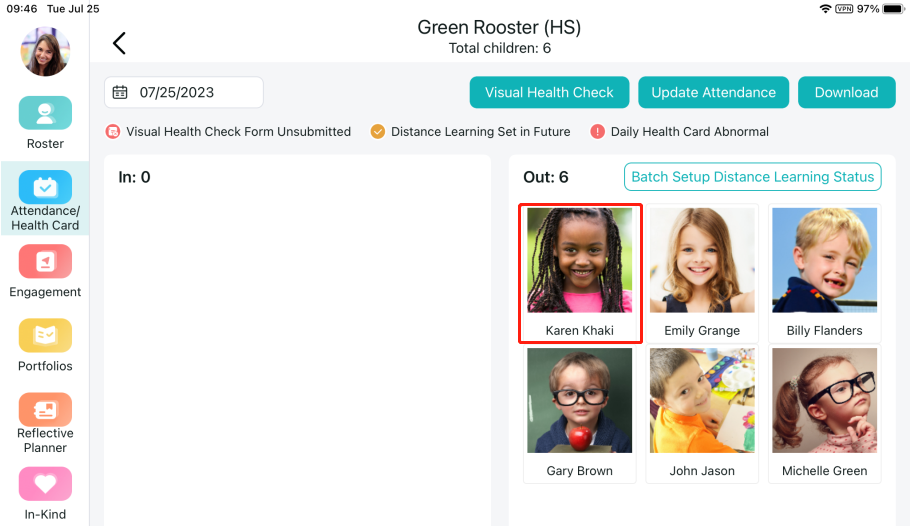Viewport: 910px width, 526px height.
Task: Click 'Visual Health Check Form Unsubmitted' text
Action: 239,132
